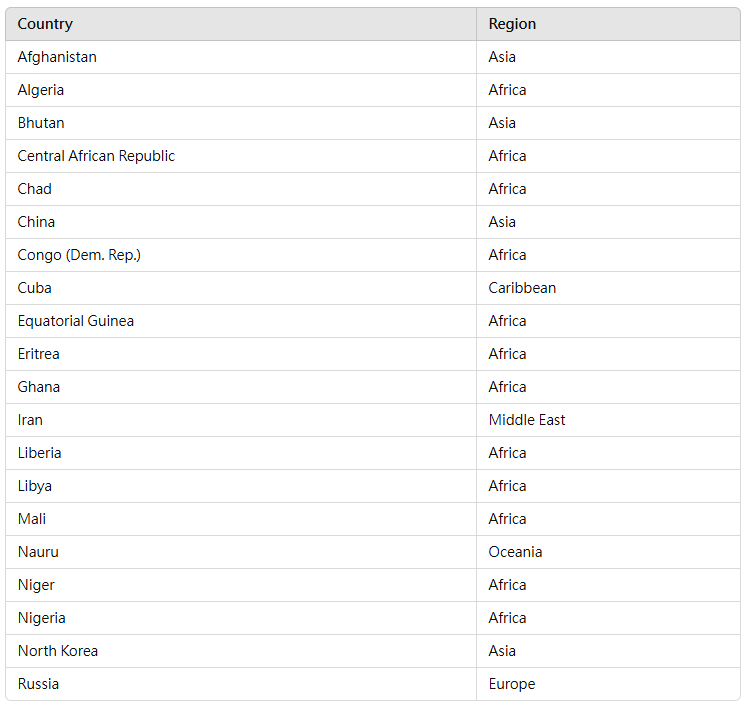The height and width of the screenshot is (706, 746).
Task: Select the Europe region cell
Action: (512, 684)
